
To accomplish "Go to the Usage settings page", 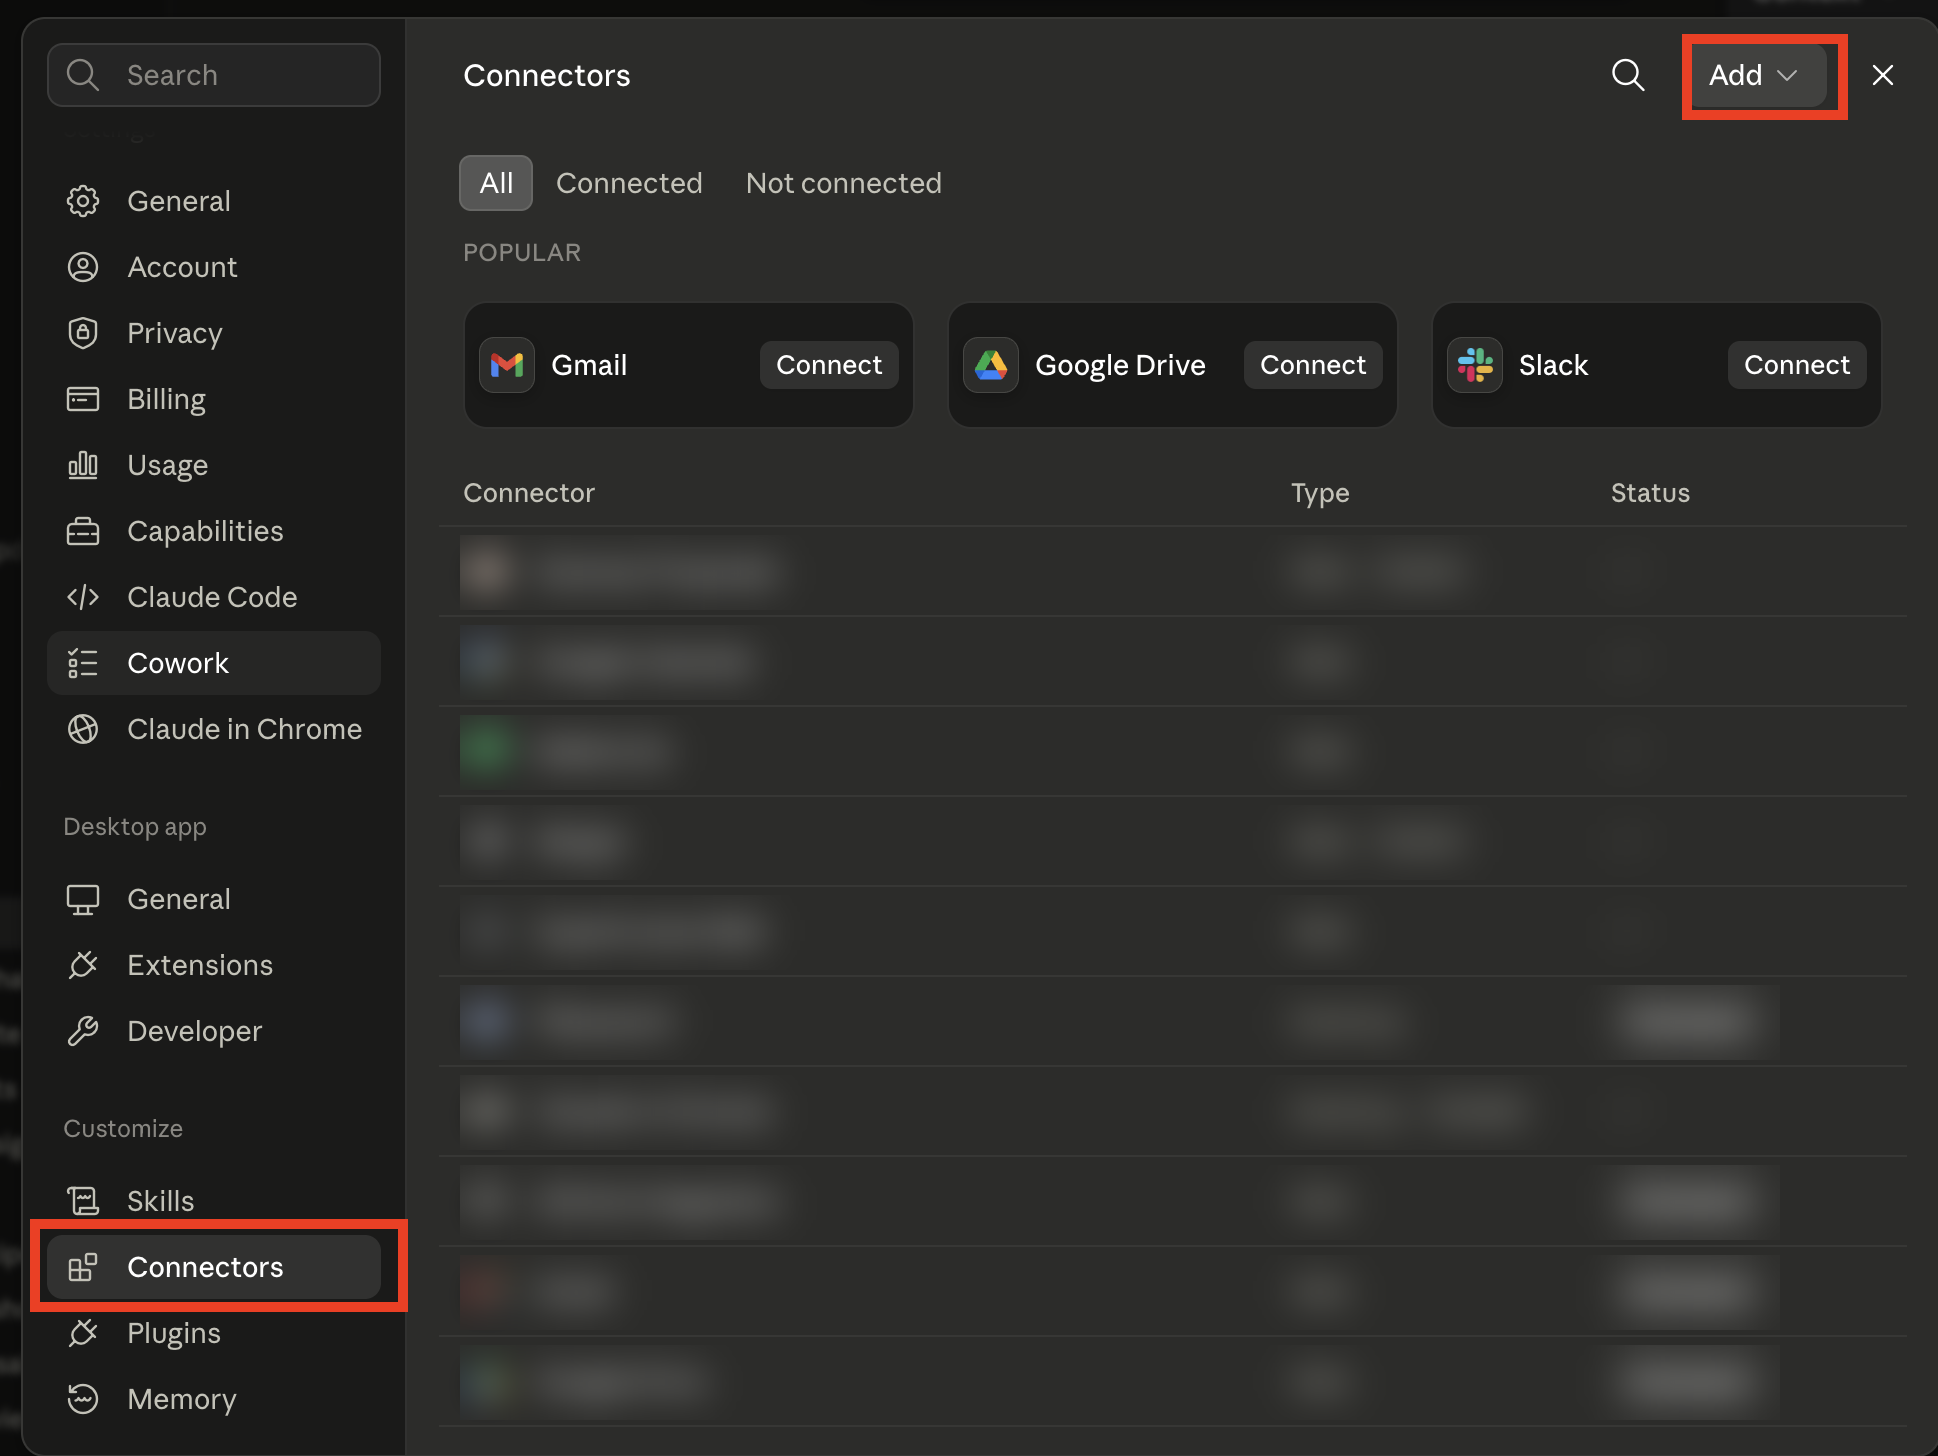I will pos(214,465).
